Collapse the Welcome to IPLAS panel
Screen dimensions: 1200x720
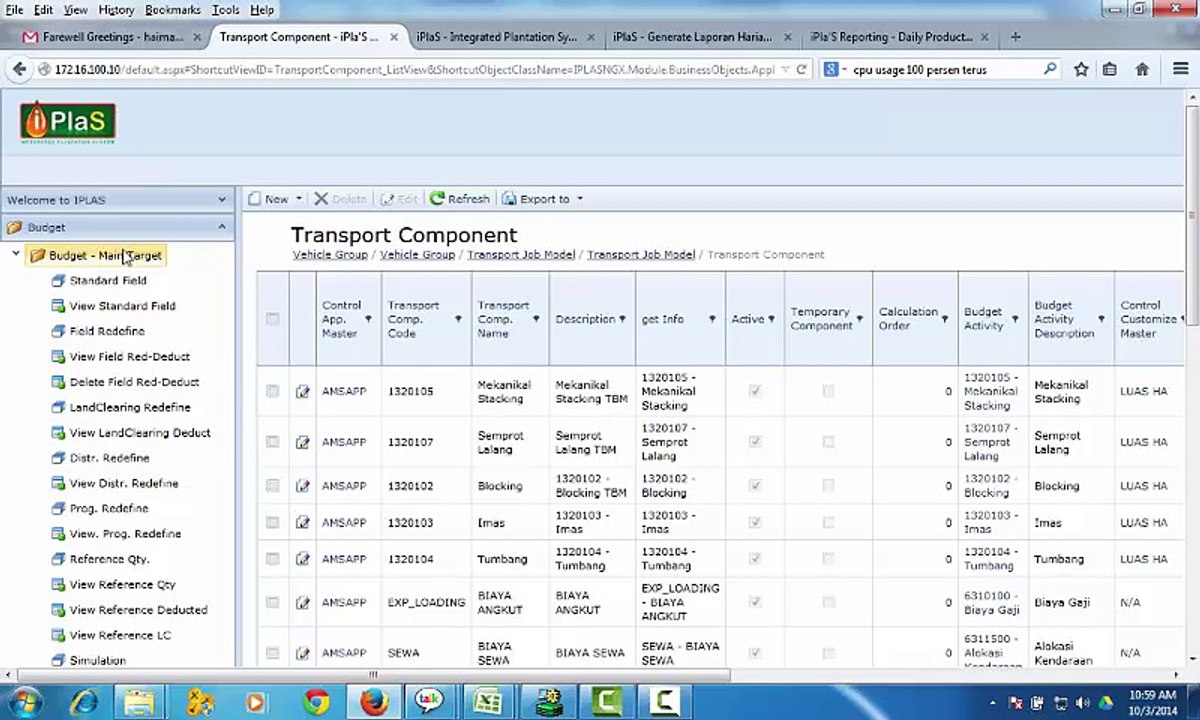click(x=222, y=200)
